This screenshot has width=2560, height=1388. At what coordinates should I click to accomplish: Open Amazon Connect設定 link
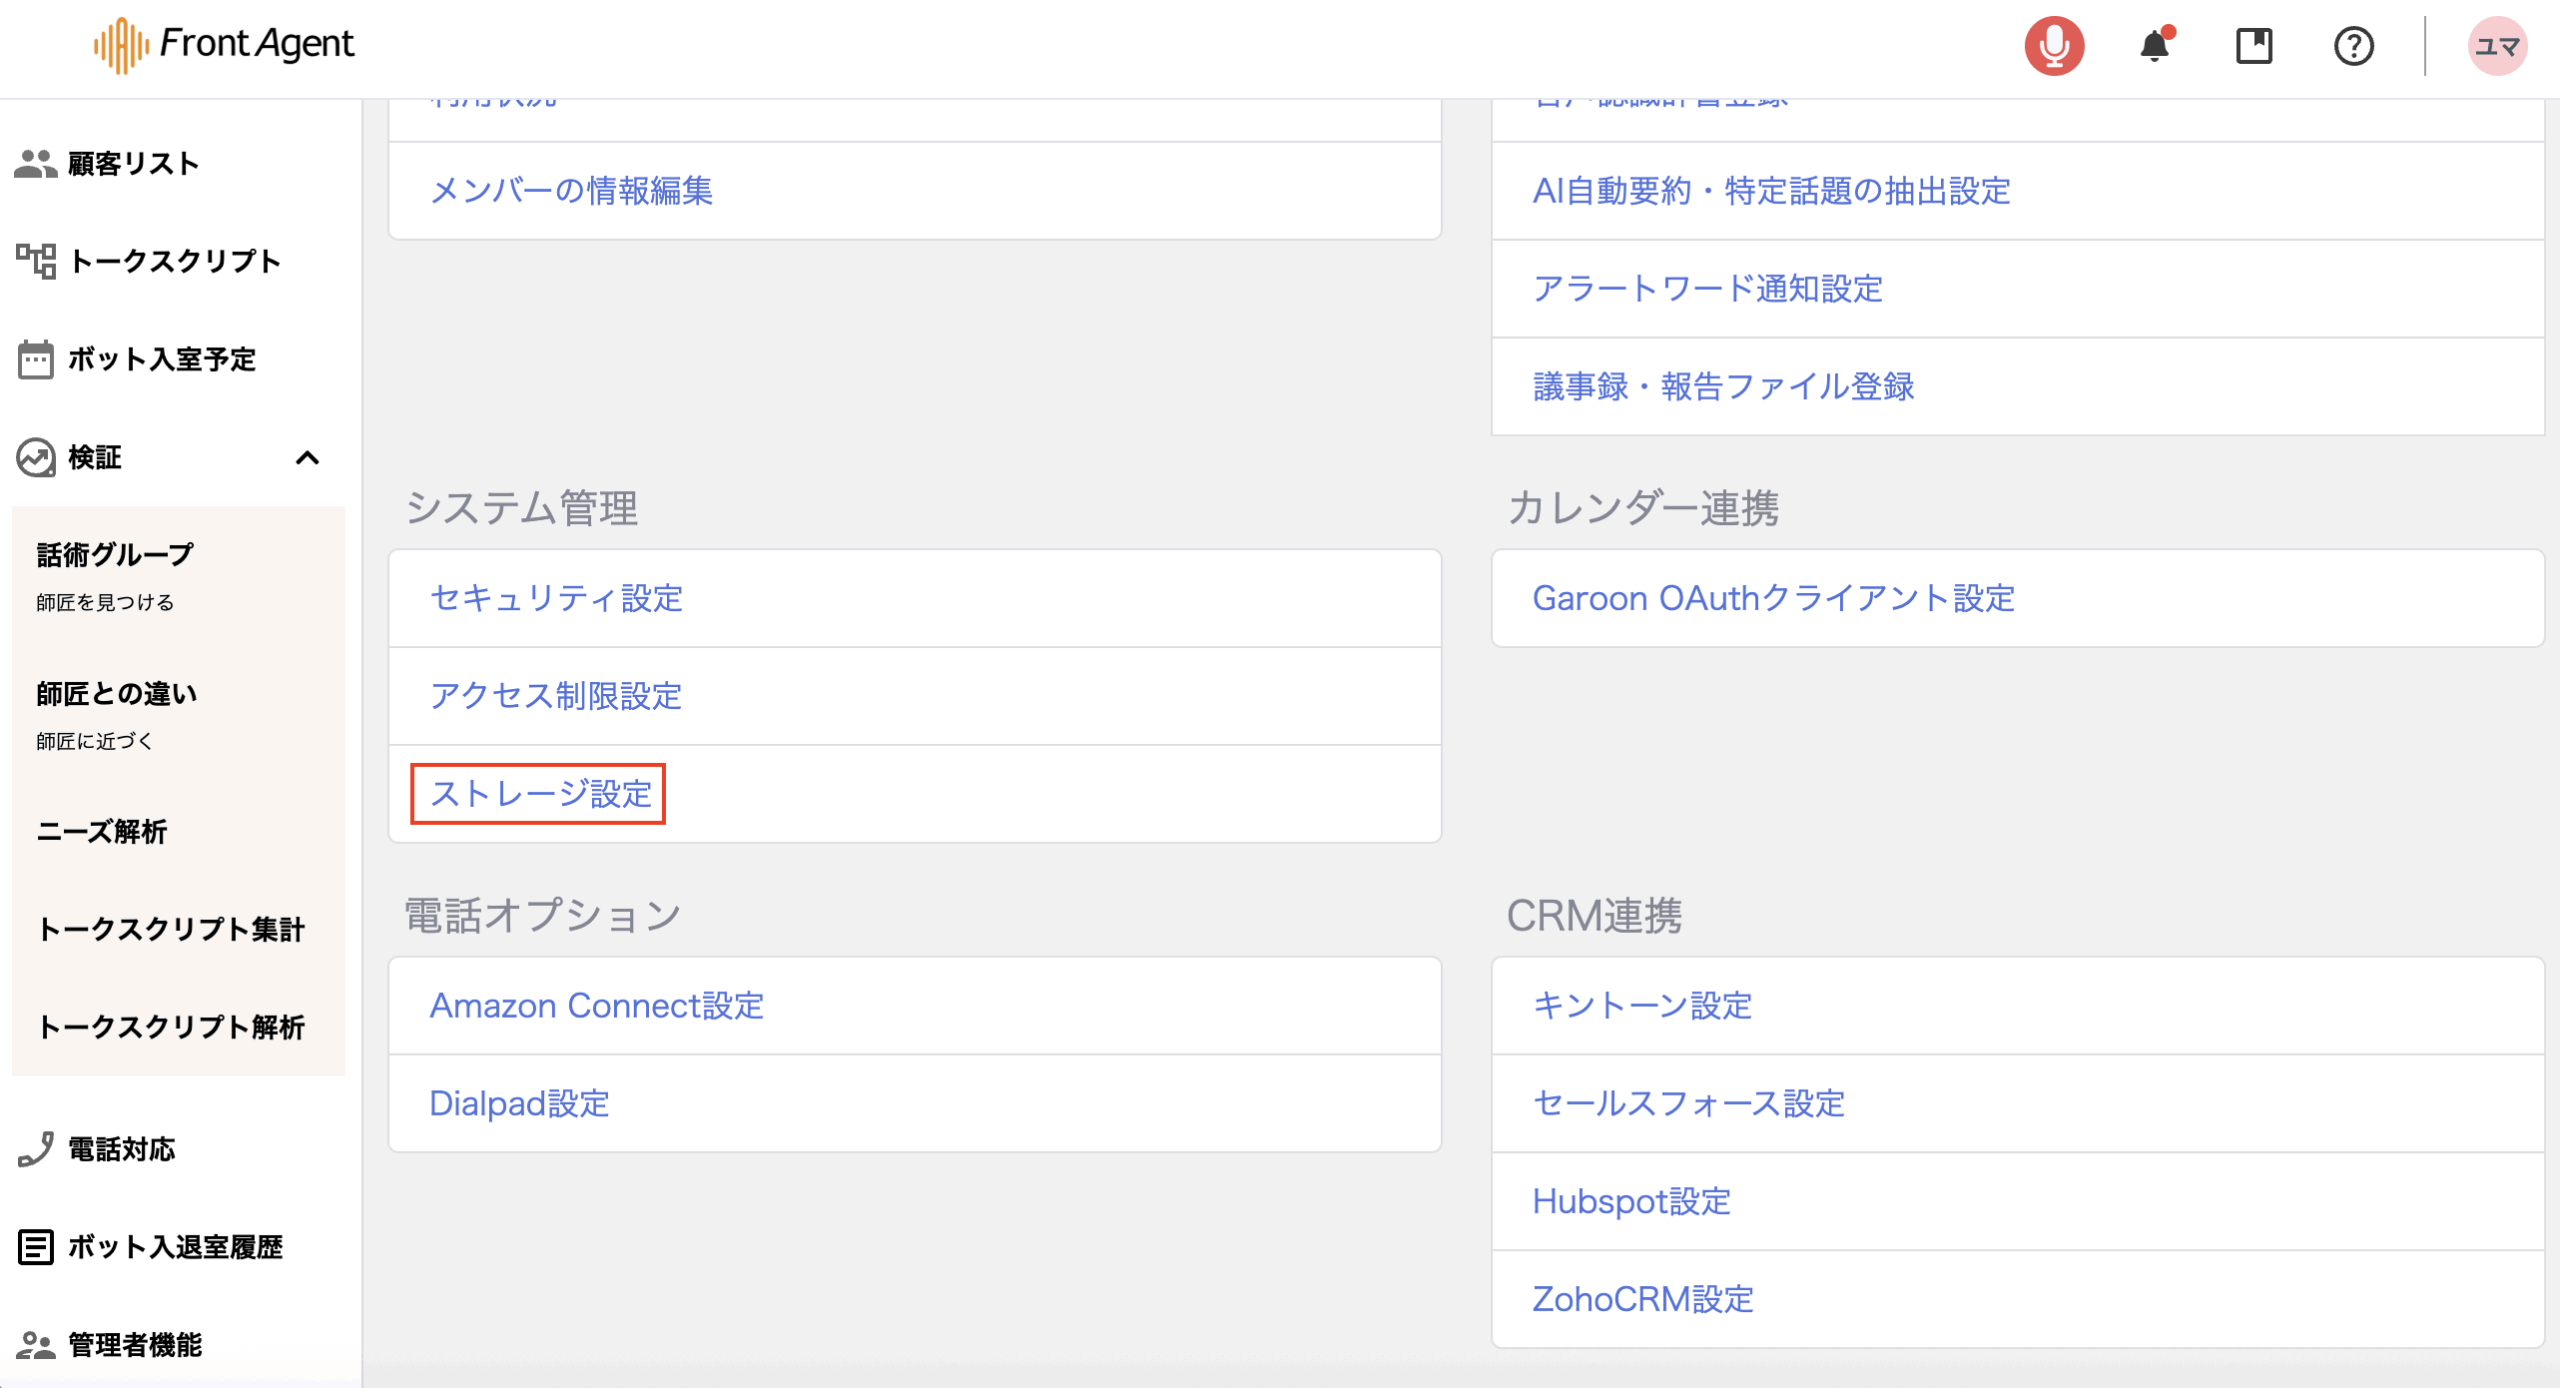coord(596,1006)
